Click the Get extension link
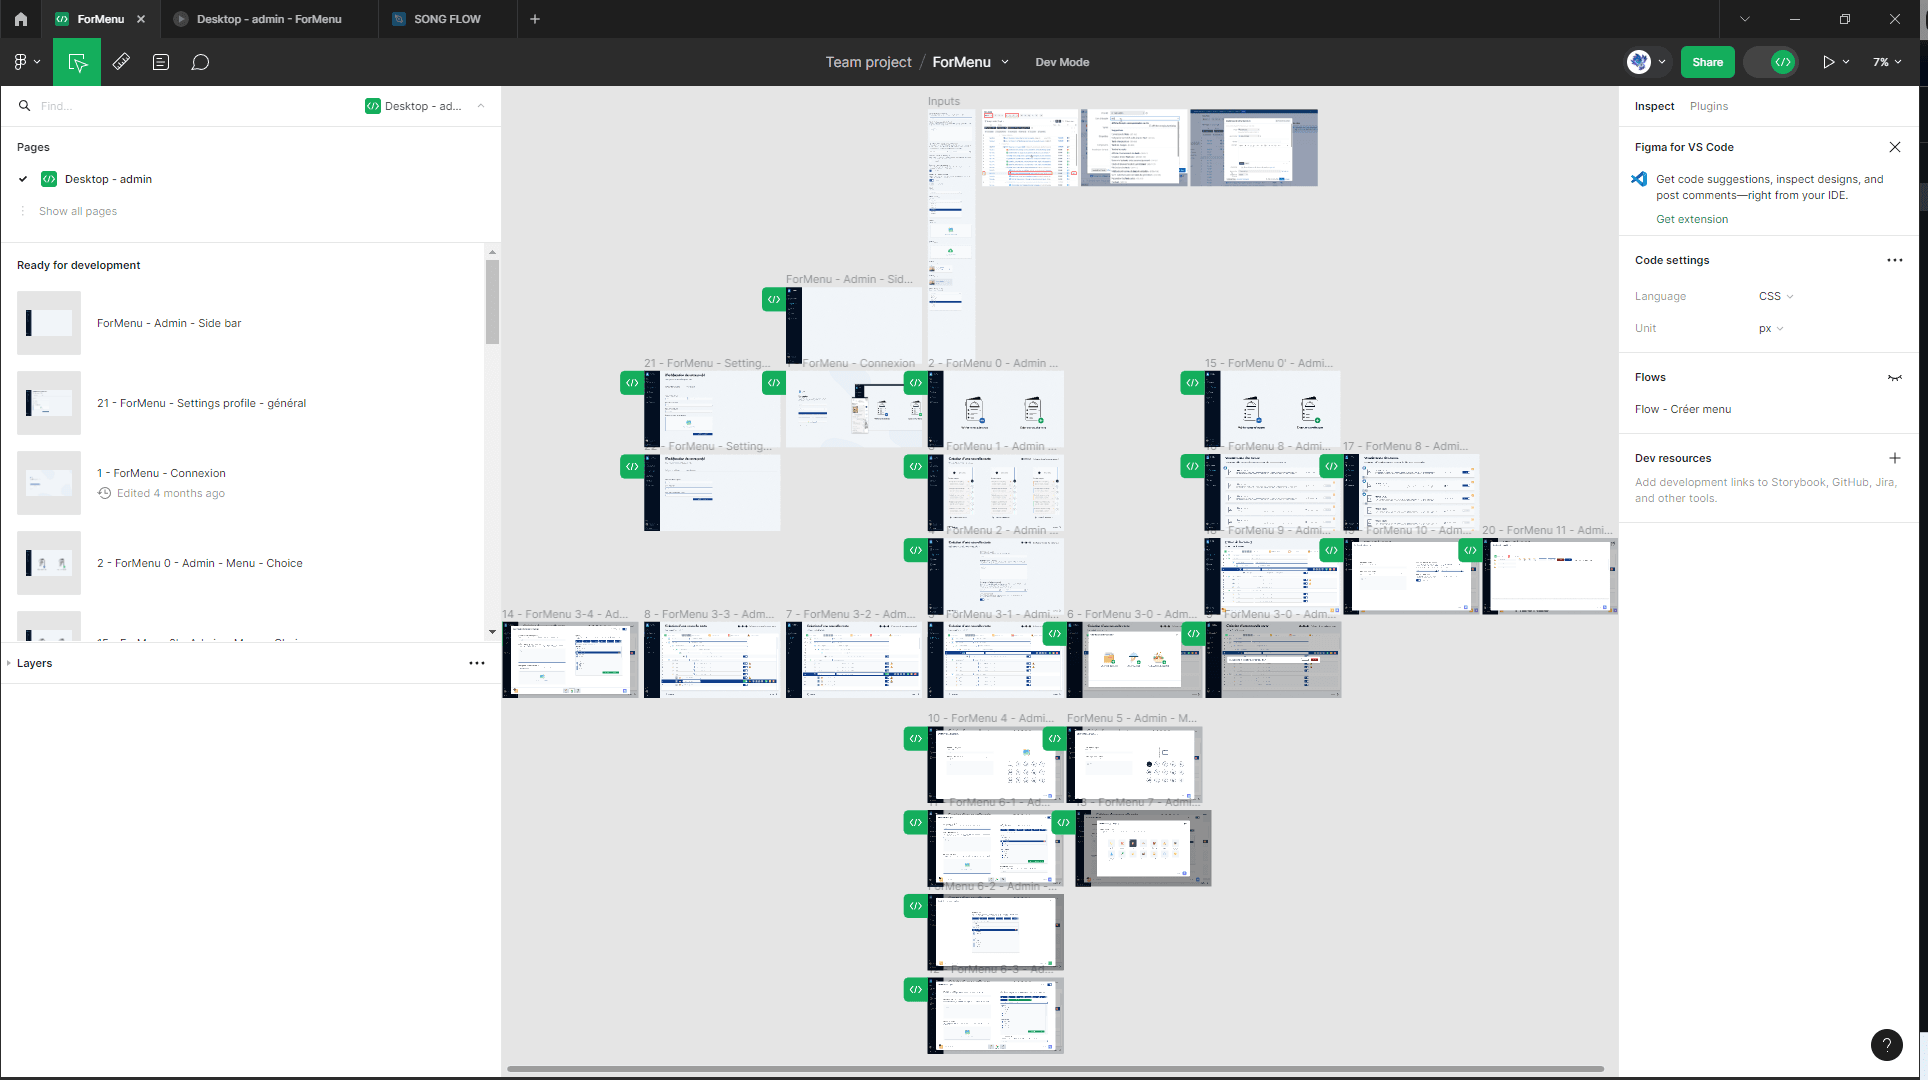Screen dimensions: 1928x1080 [1691, 219]
